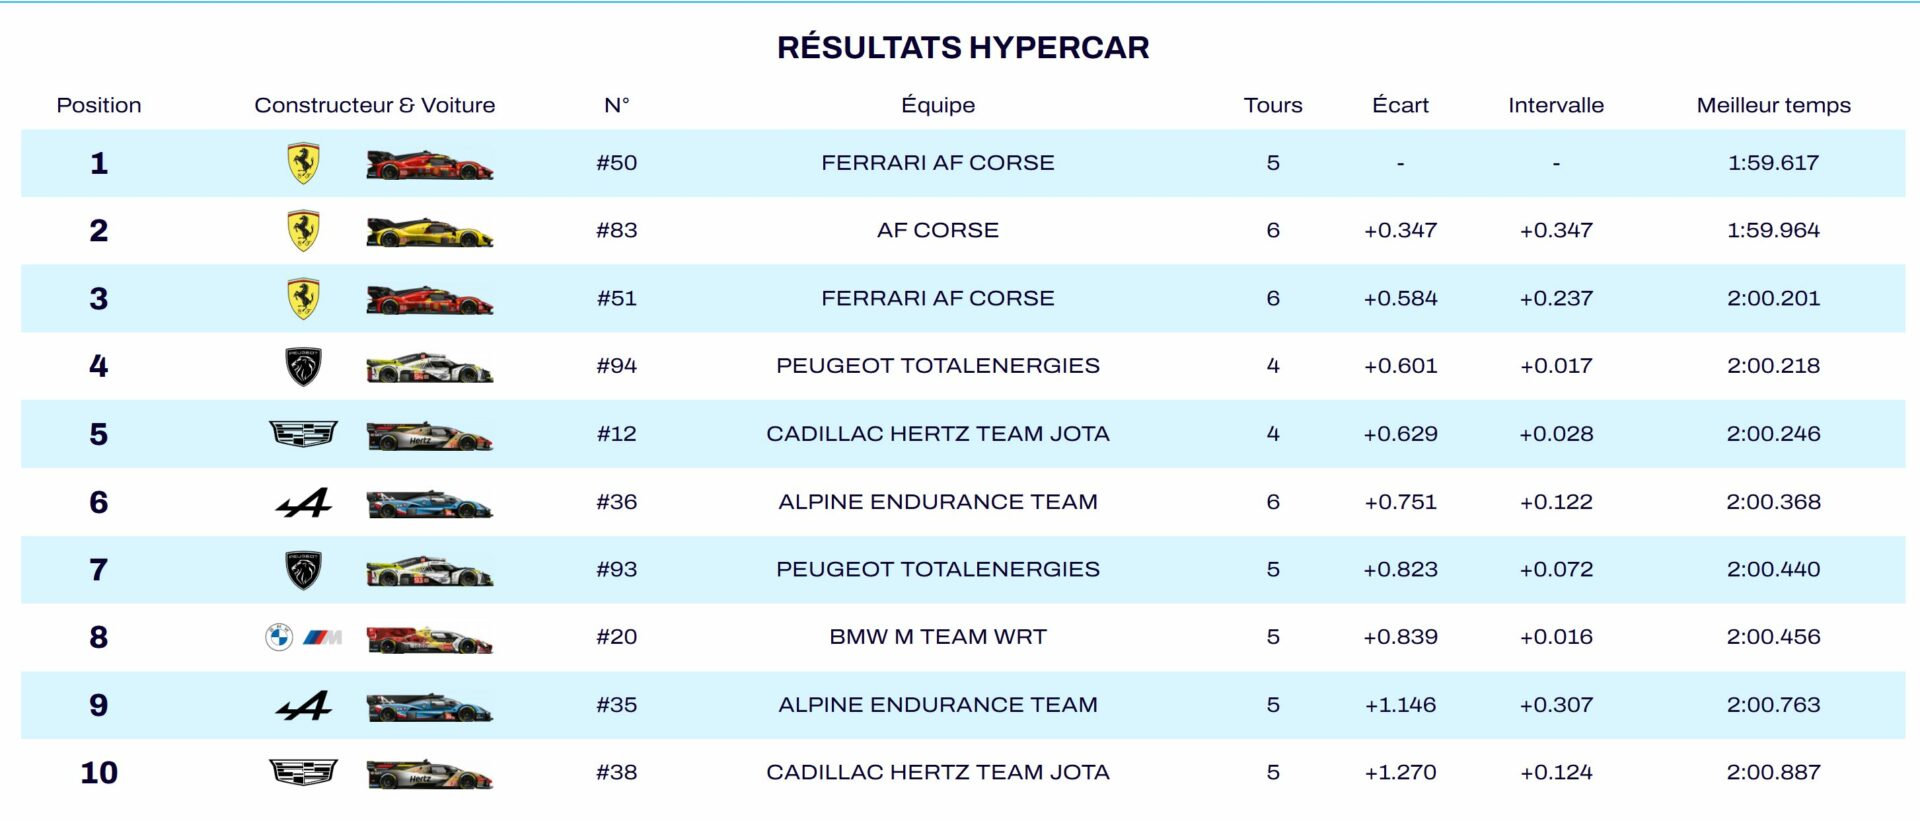Select the PEUGEOT TOTALENERGIES #94 team name
1920x821 pixels.
pos(938,366)
